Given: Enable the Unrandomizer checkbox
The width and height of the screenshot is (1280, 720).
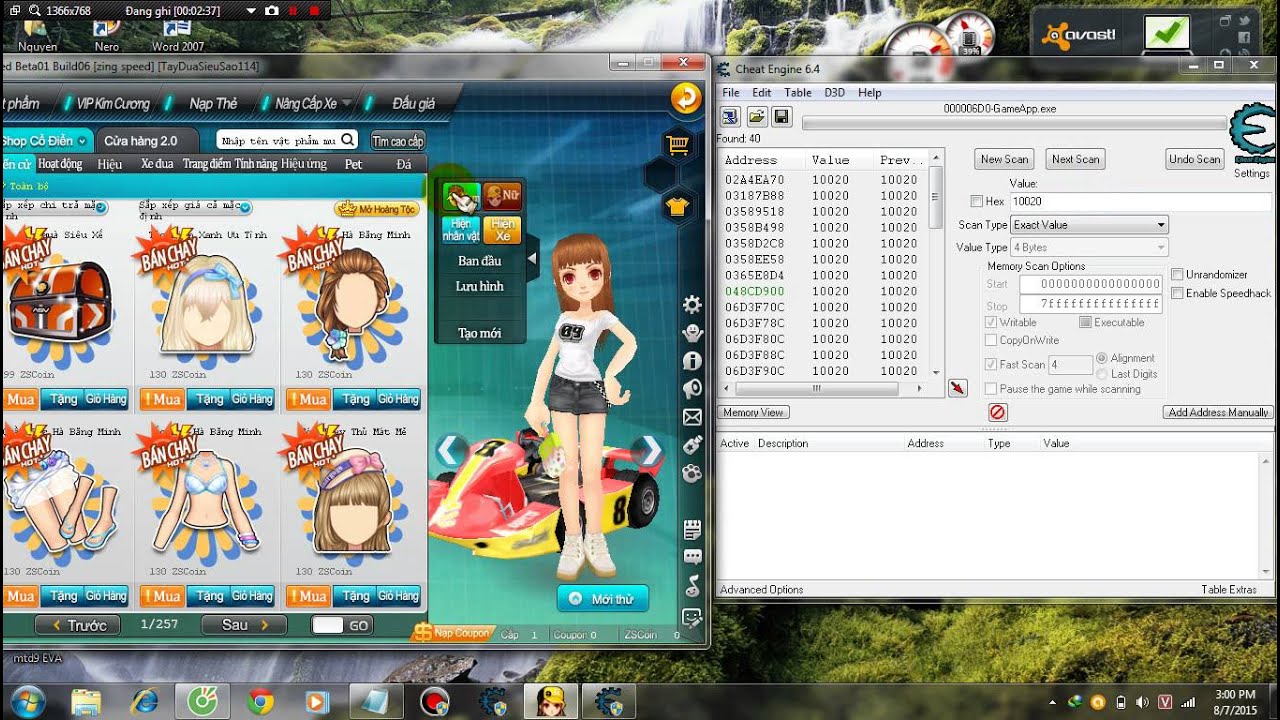Looking at the screenshot, I should (x=1177, y=274).
